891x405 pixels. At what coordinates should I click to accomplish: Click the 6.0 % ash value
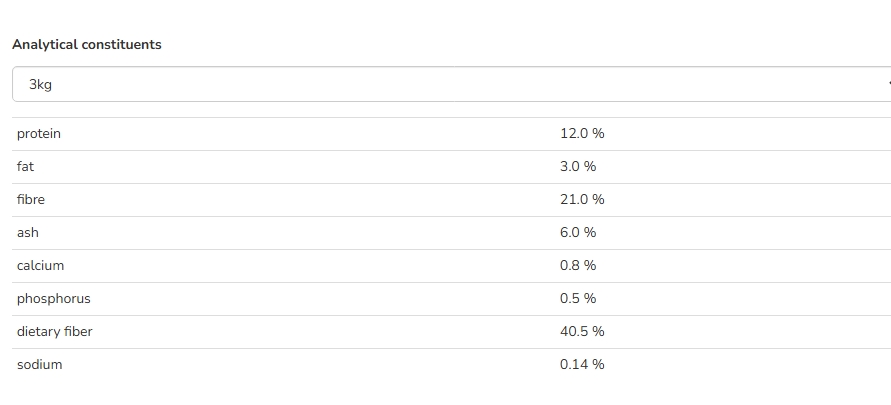[x=578, y=232]
